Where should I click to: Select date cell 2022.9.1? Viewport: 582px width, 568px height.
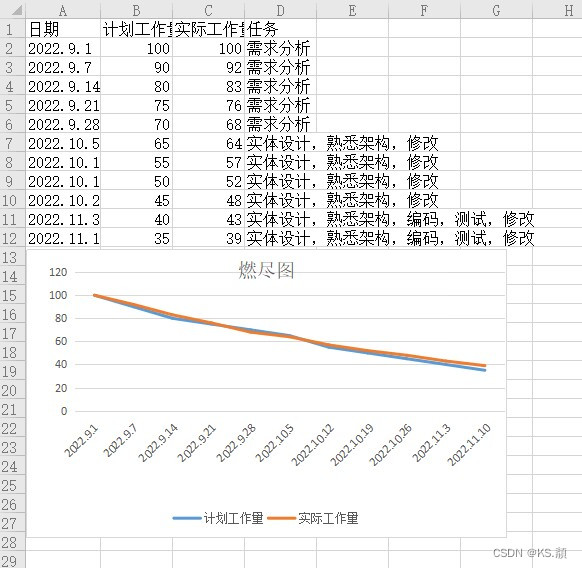pyautogui.click(x=63, y=48)
